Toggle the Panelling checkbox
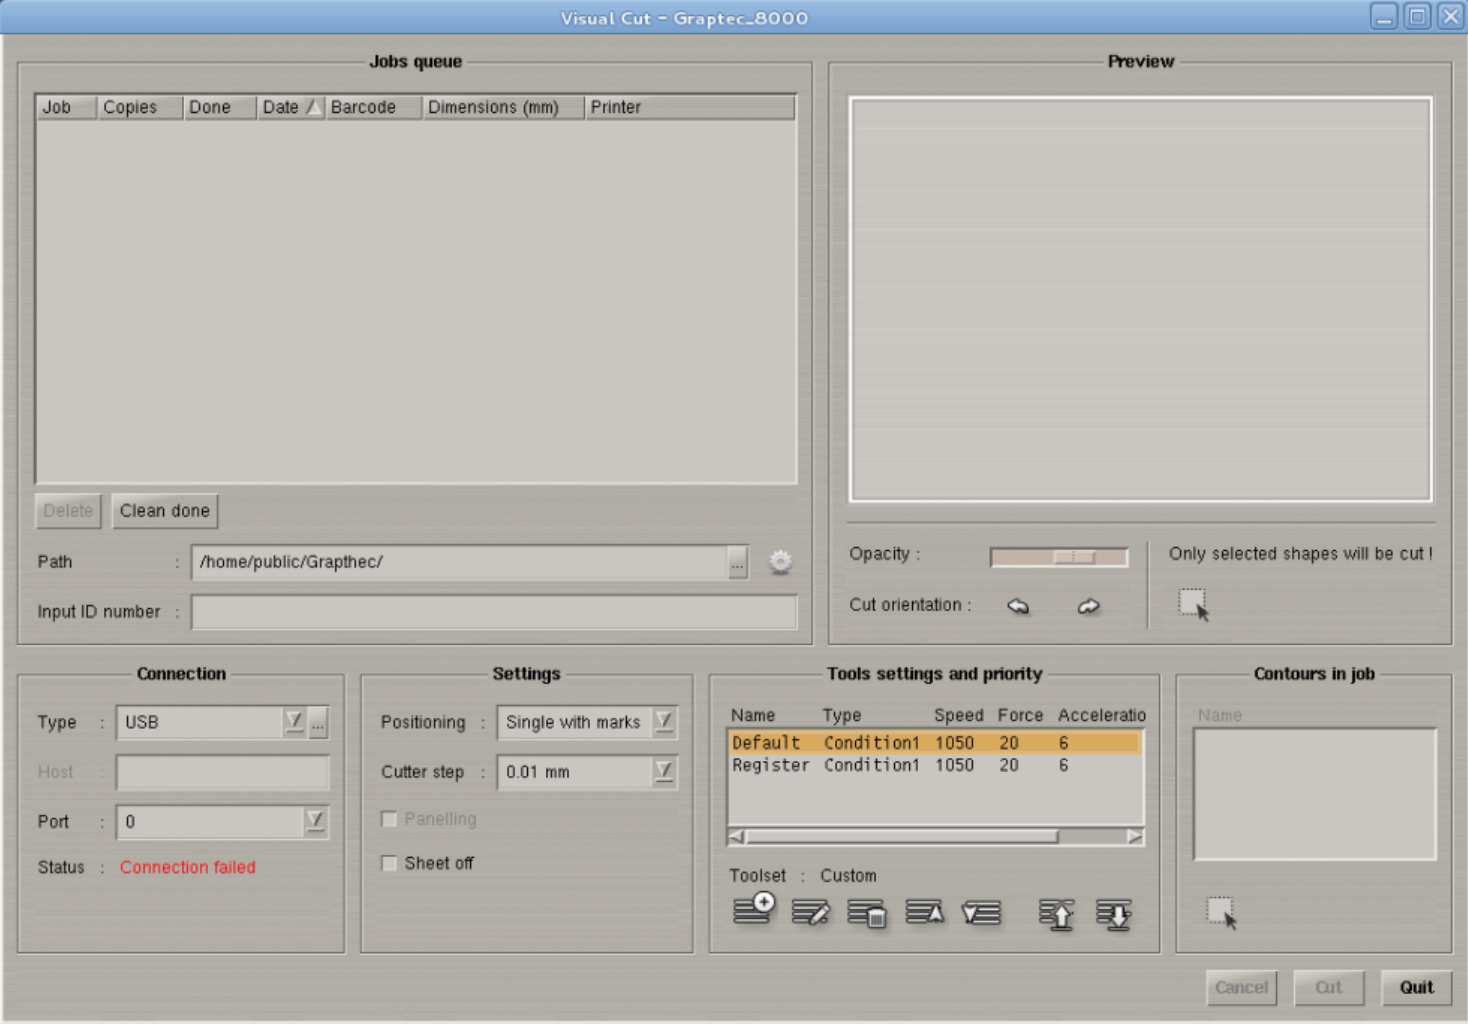The width and height of the screenshot is (1468, 1024). pyautogui.click(x=389, y=819)
